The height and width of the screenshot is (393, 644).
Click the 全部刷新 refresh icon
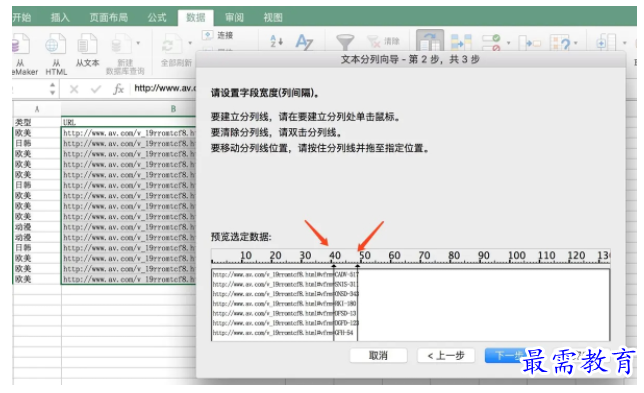pos(172,44)
